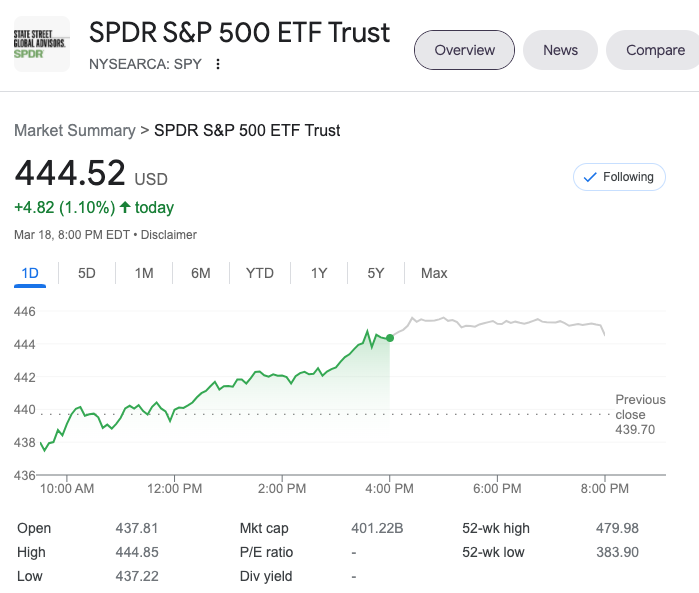Screen dimensions: 699x593
Task: Select the 5Y time range
Action: pyautogui.click(x=376, y=273)
